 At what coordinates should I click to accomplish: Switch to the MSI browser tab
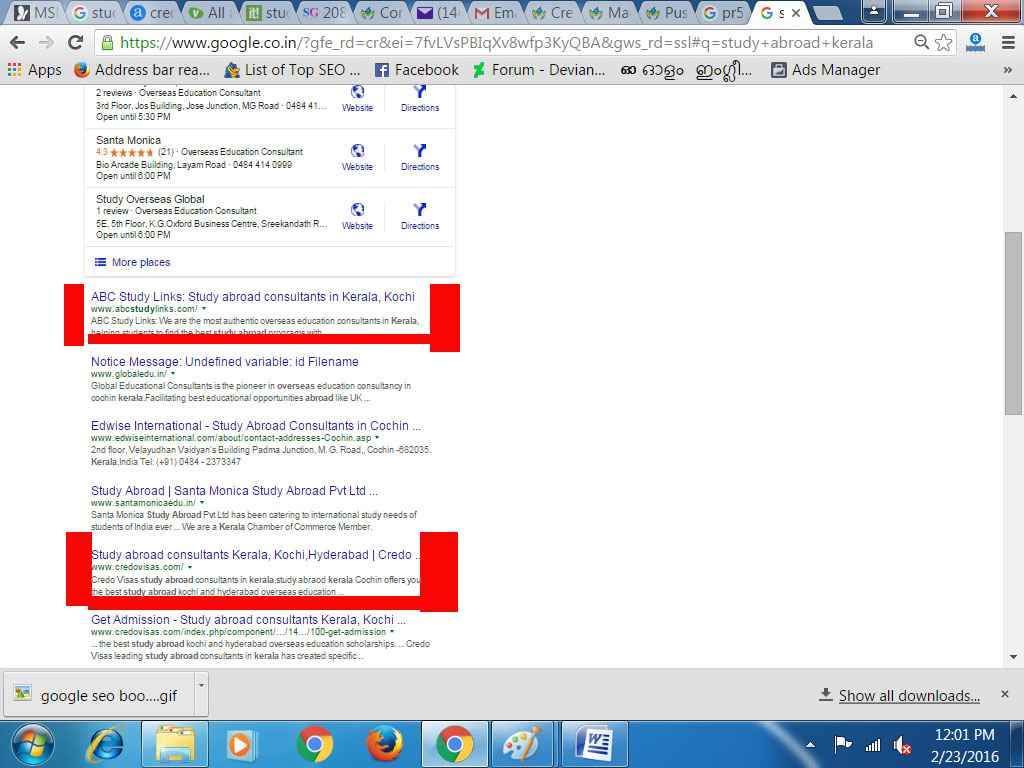(x=37, y=12)
